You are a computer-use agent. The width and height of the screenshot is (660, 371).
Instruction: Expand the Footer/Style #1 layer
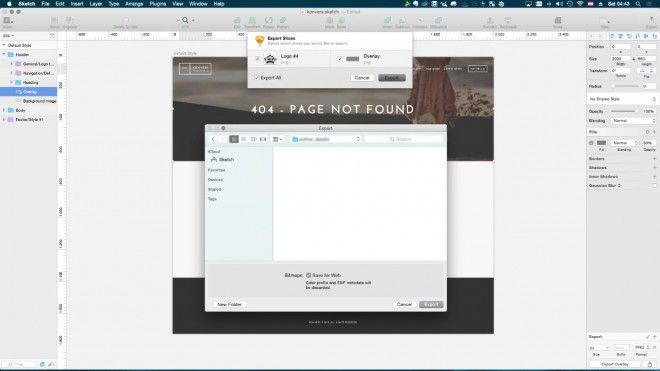pyautogui.click(x=4, y=120)
